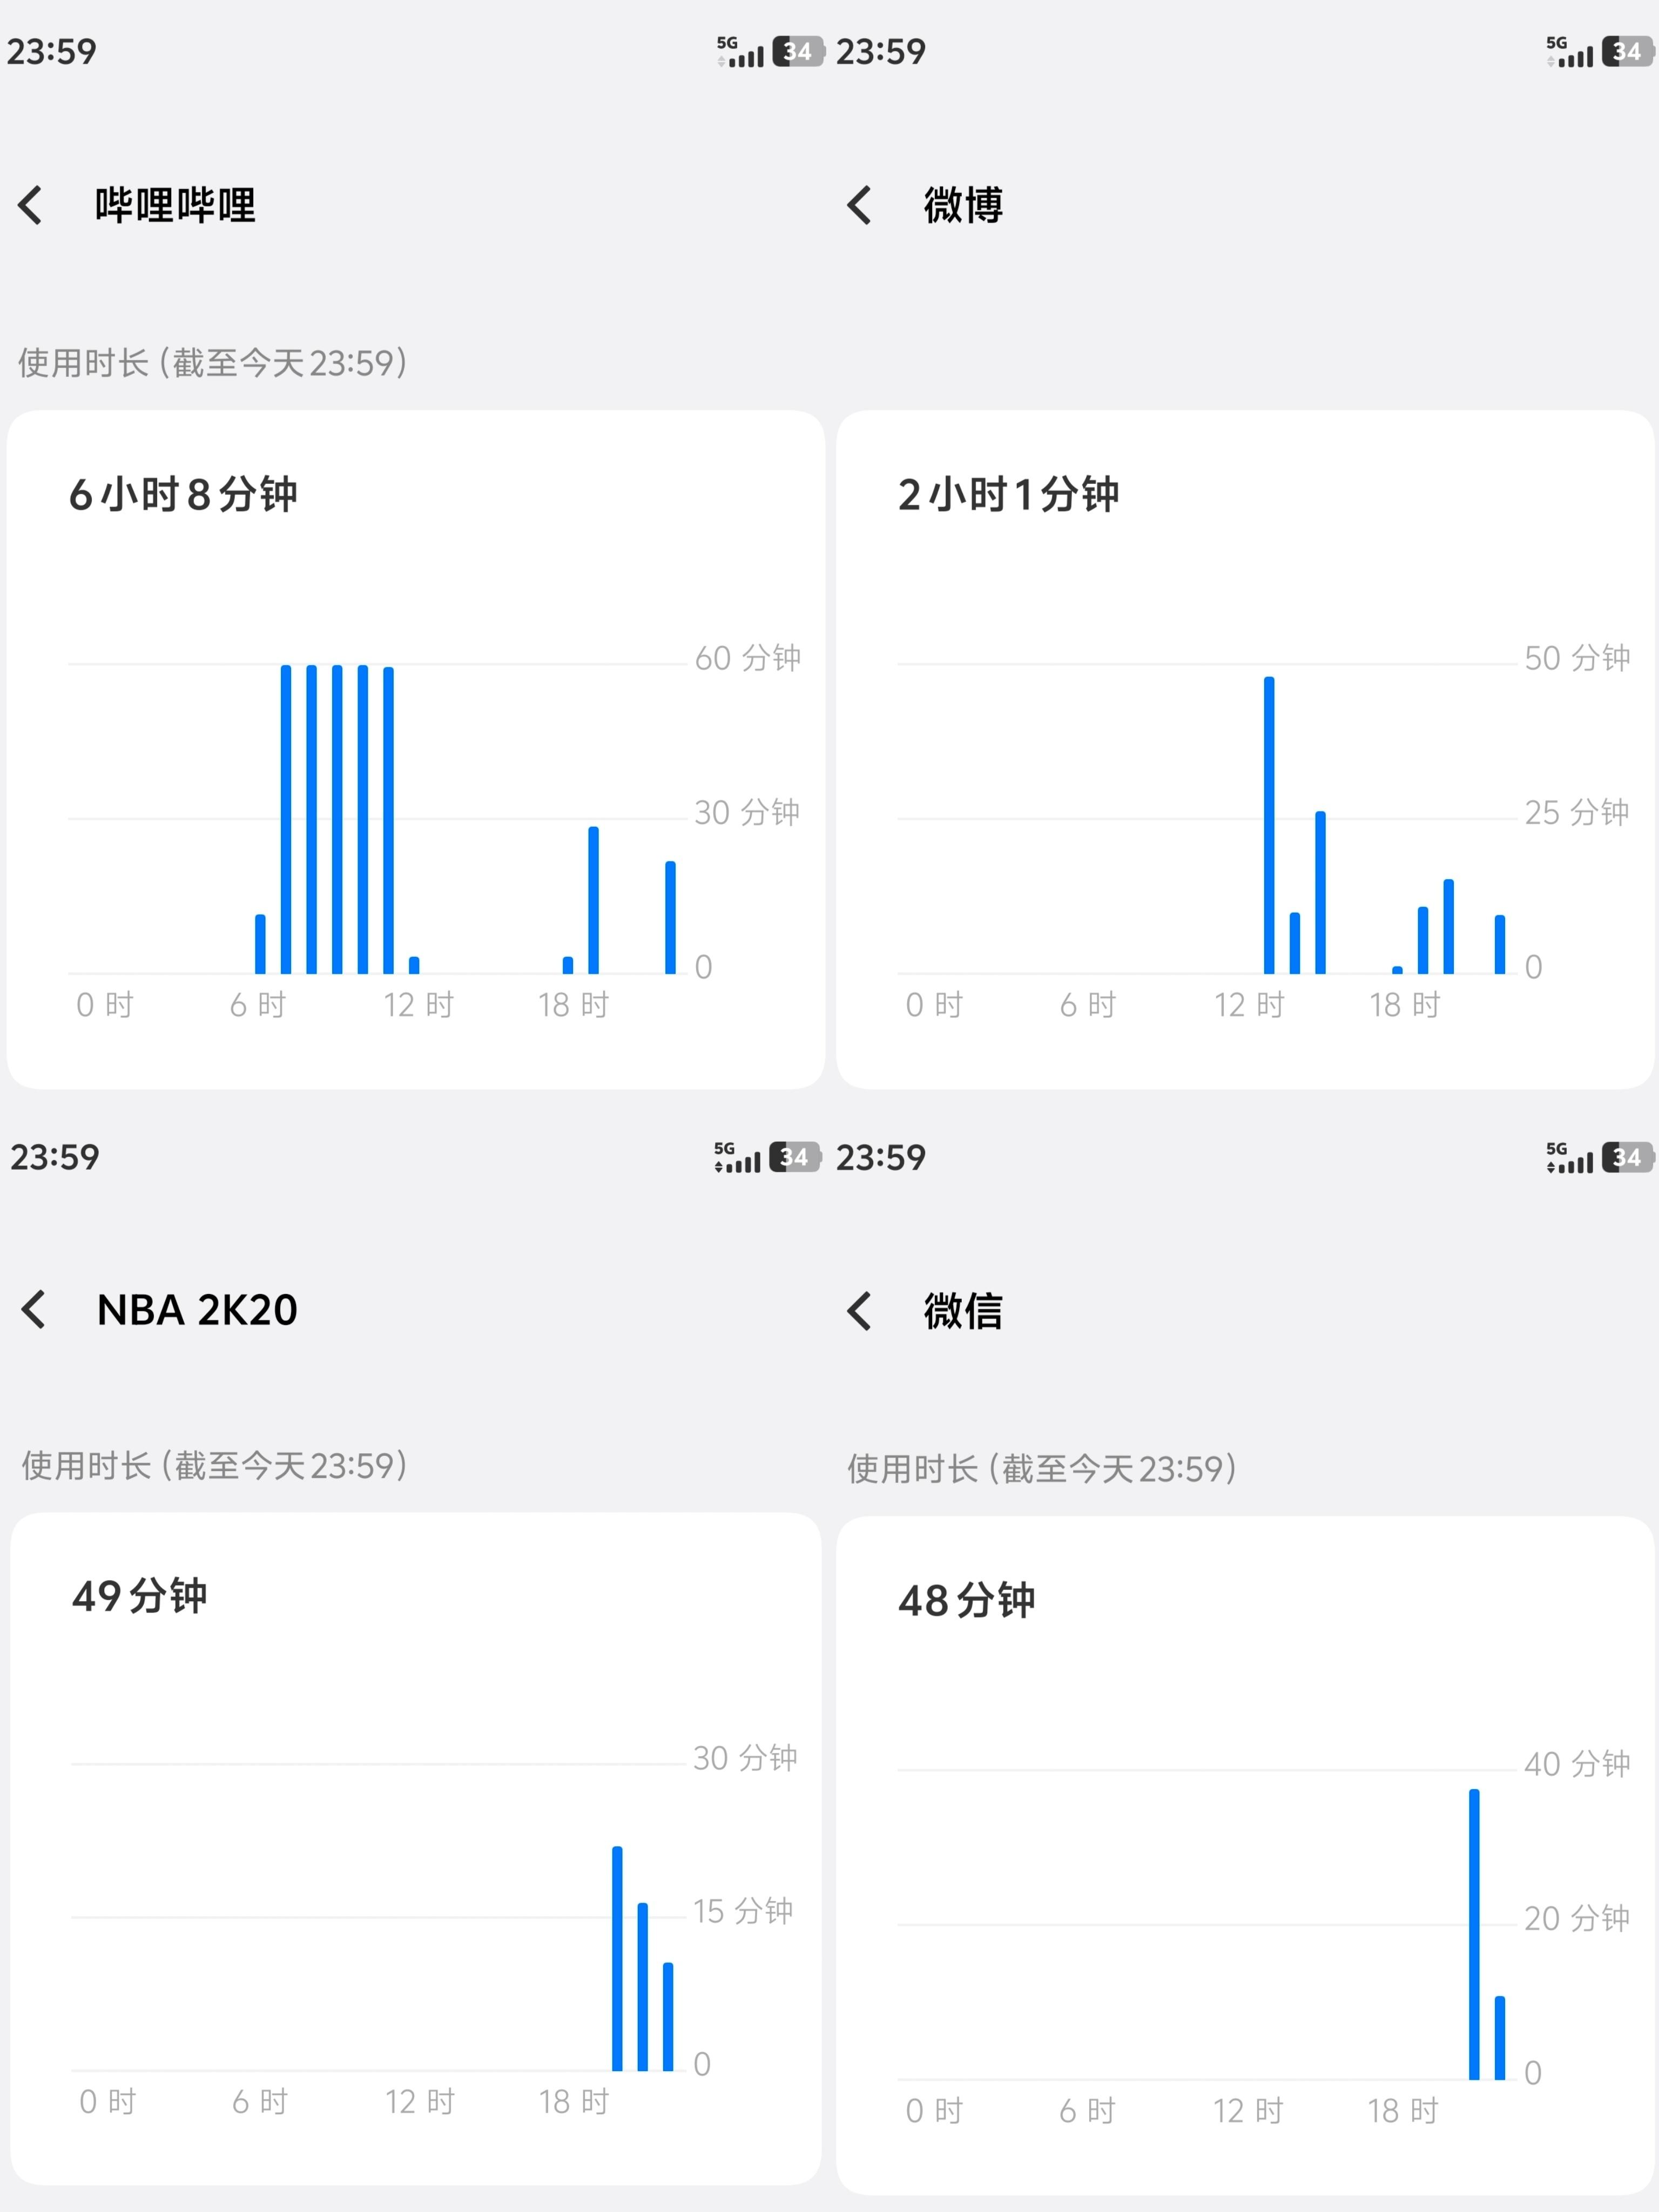This screenshot has width=1659, height=2212.
Task: Tap the 50 分钟 axis label
Action: (x=1577, y=658)
